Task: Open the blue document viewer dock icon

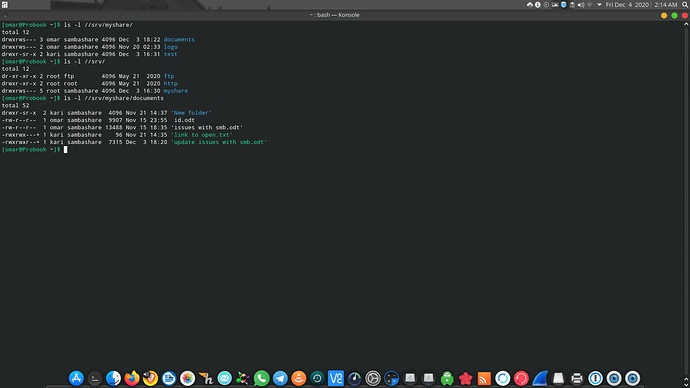Action: 169,378
